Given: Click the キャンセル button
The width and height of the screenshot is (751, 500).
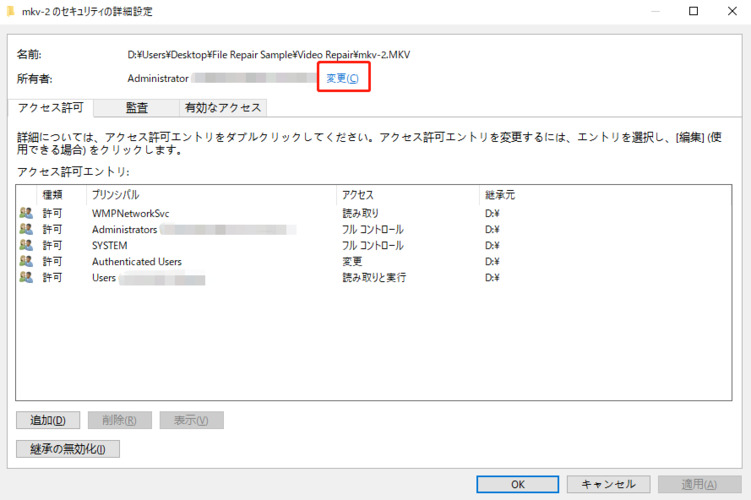Looking at the screenshot, I should (x=608, y=484).
